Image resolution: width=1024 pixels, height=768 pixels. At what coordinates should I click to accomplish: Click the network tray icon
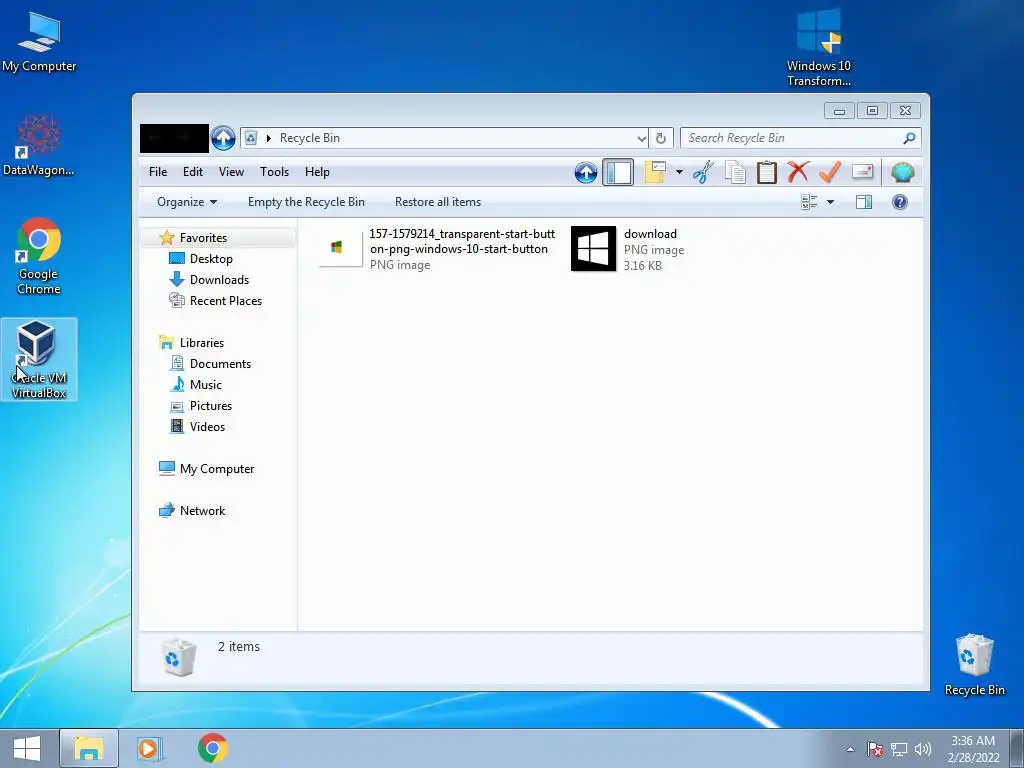click(x=899, y=749)
